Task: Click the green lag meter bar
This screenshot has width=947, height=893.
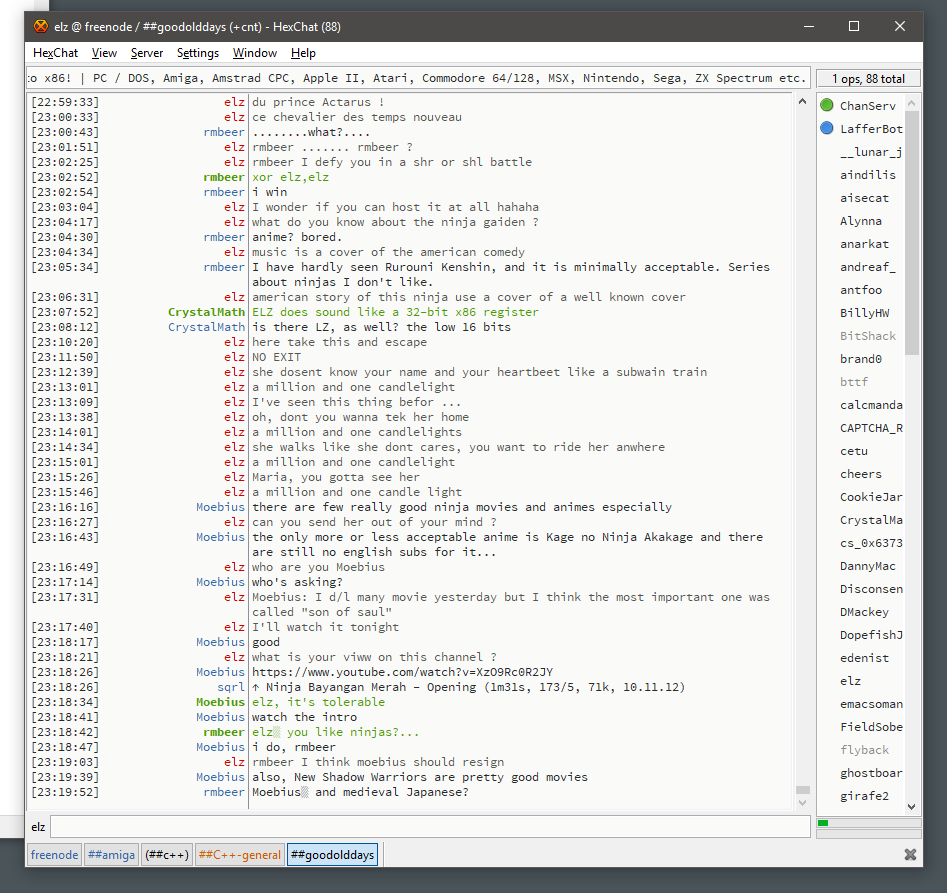Action: [x=868, y=822]
